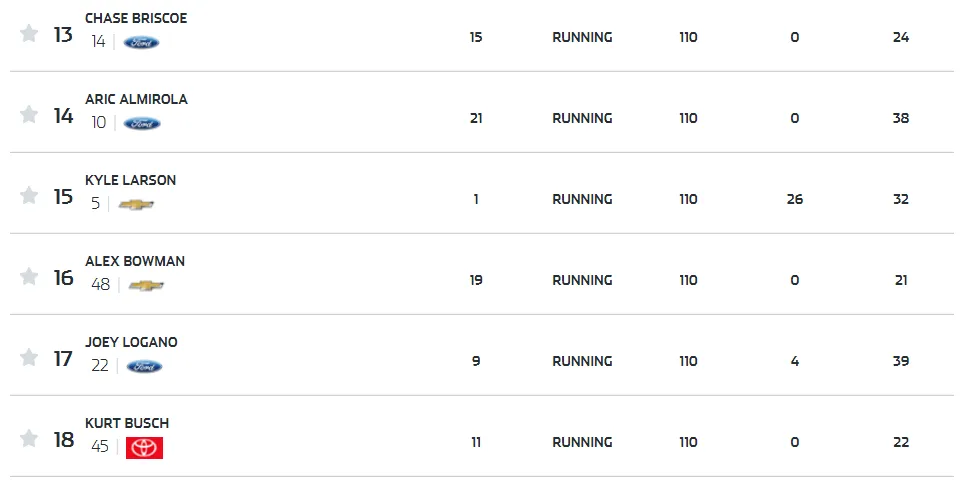967x482 pixels.
Task: Toggle favorite star for Aric Almirola
Action: click(29, 114)
